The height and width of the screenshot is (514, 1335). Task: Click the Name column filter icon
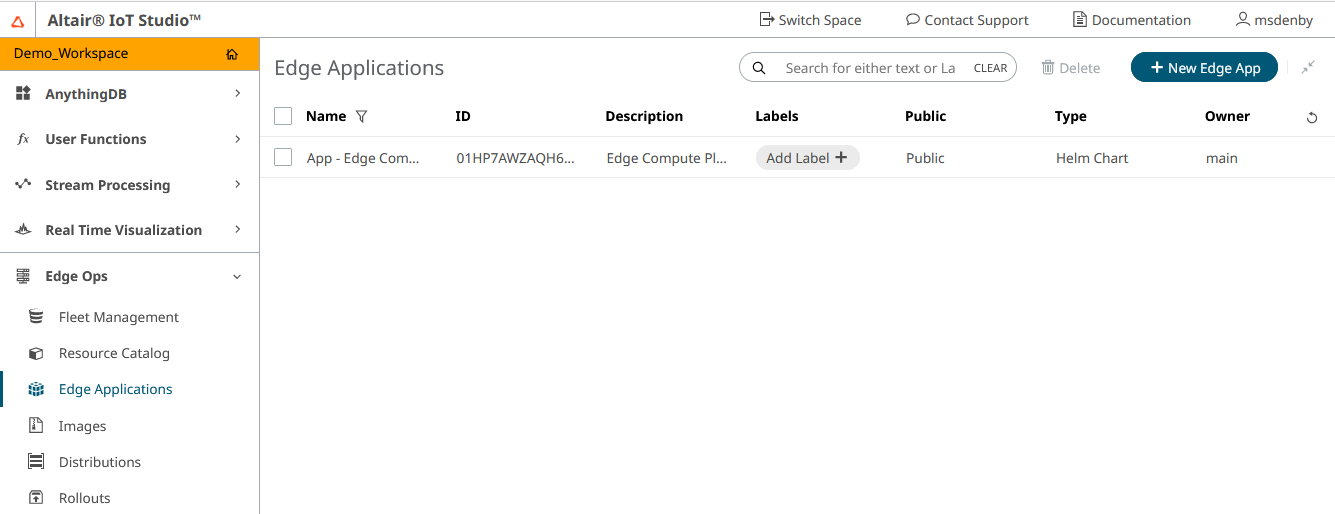tap(362, 117)
